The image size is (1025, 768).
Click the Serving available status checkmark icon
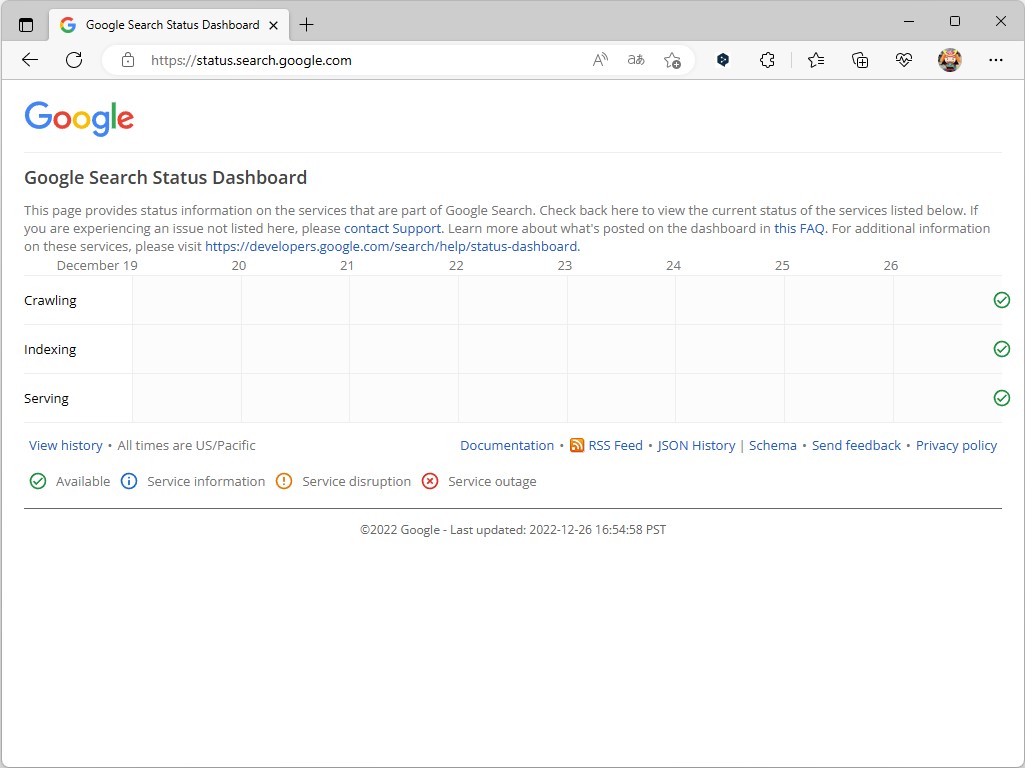pos(1002,398)
